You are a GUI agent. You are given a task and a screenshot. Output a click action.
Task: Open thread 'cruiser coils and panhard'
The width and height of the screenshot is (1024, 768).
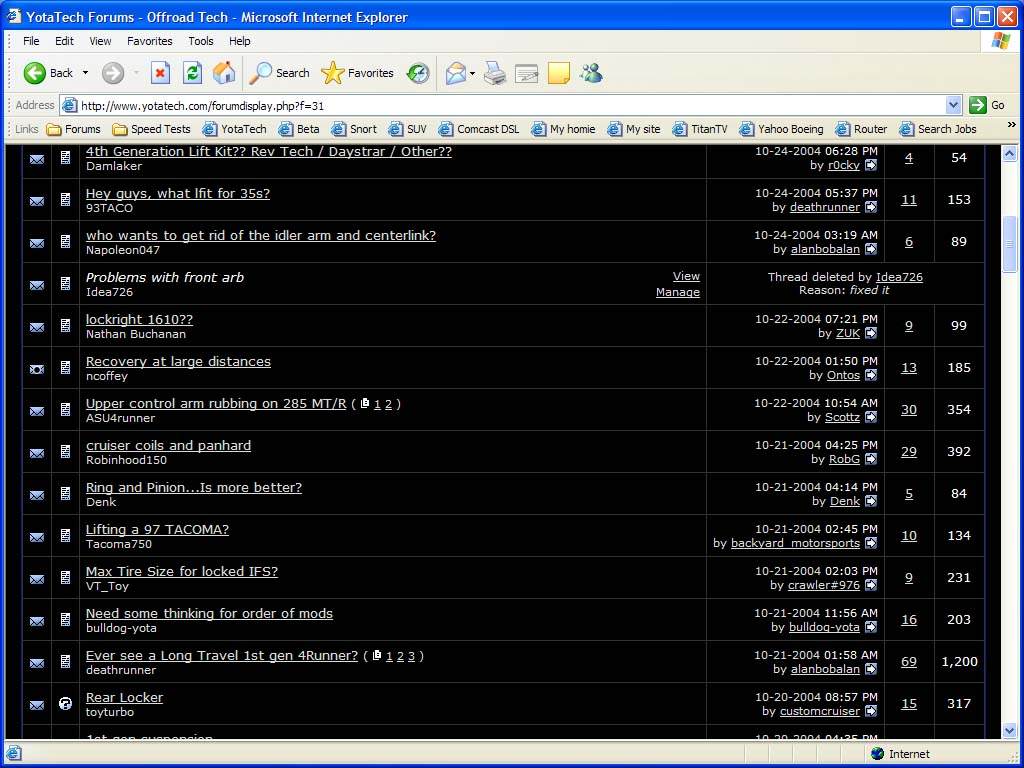pyautogui.click(x=168, y=445)
